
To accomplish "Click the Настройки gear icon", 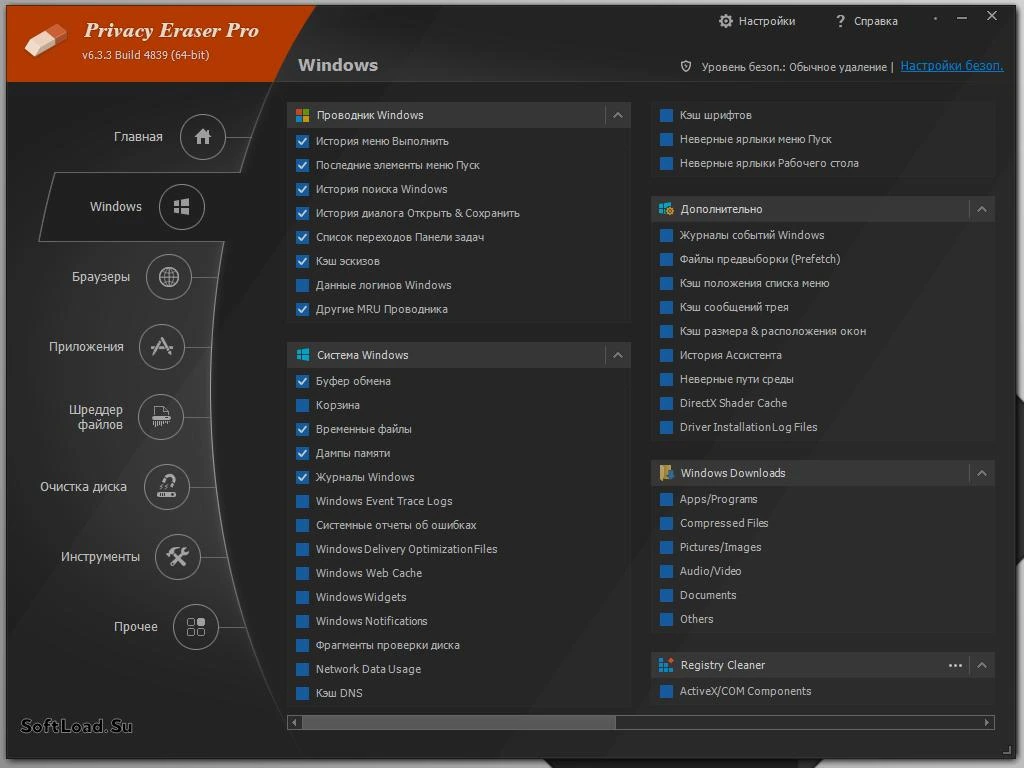I will (726, 21).
